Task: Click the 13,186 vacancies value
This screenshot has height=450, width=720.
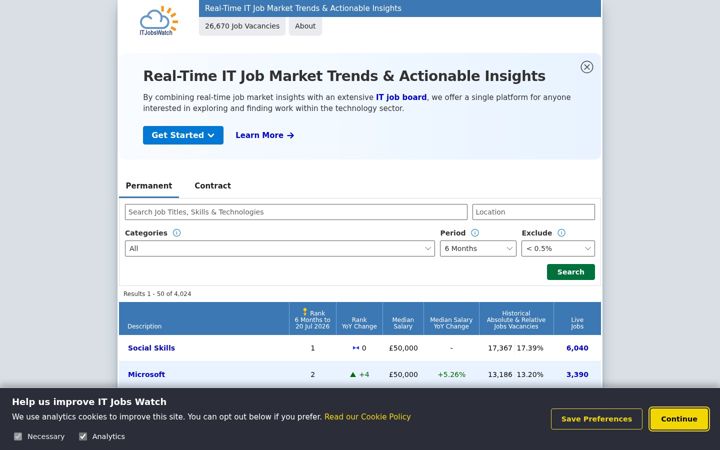Action: (500, 375)
